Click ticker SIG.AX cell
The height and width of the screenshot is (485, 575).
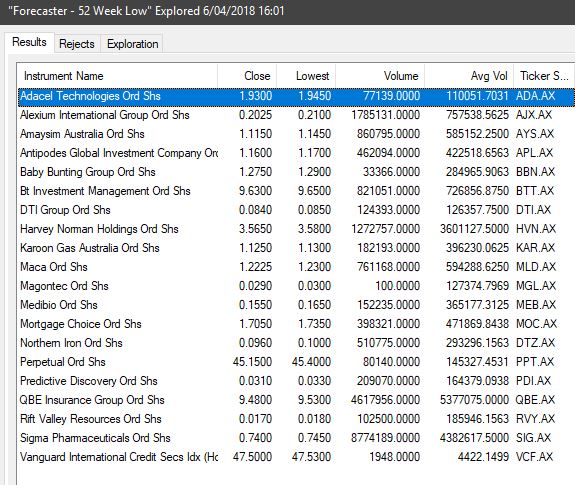point(534,438)
